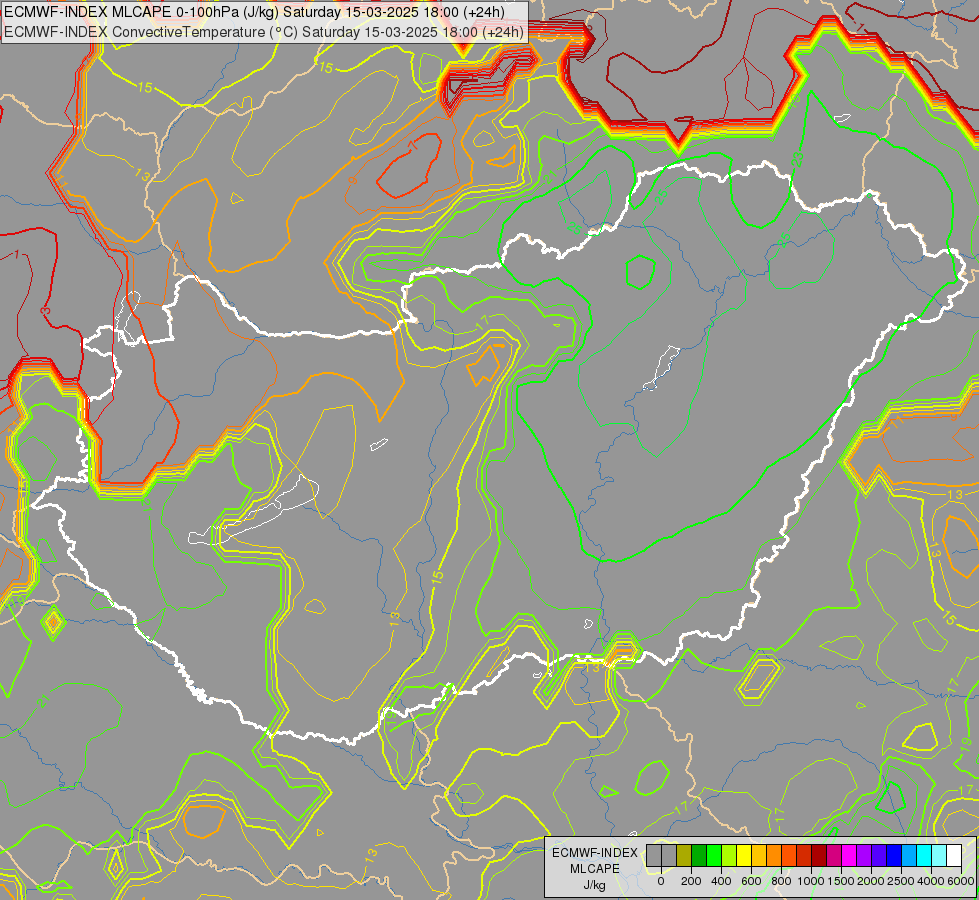The height and width of the screenshot is (900, 979).
Task: Click the ConvectiveTemperature title line
Action: [x=263, y=32]
